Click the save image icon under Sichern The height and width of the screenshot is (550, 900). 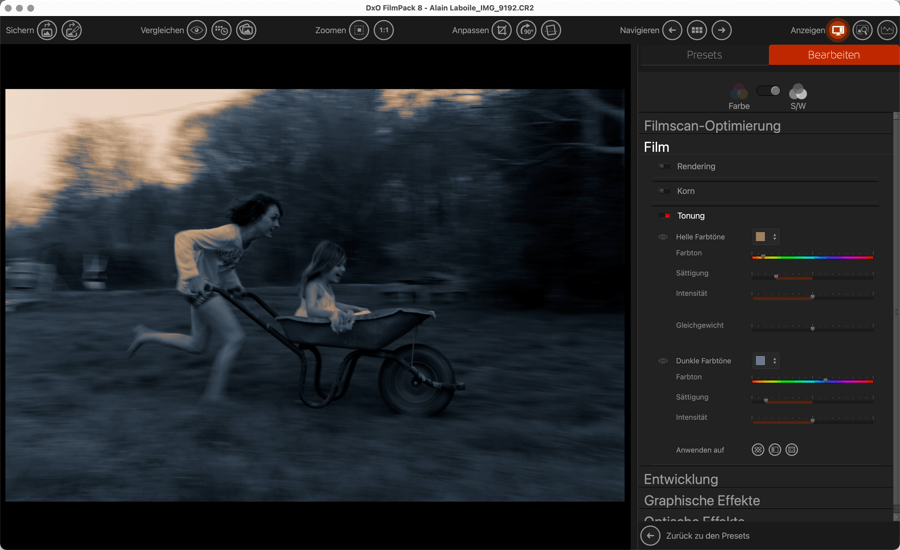coord(47,31)
